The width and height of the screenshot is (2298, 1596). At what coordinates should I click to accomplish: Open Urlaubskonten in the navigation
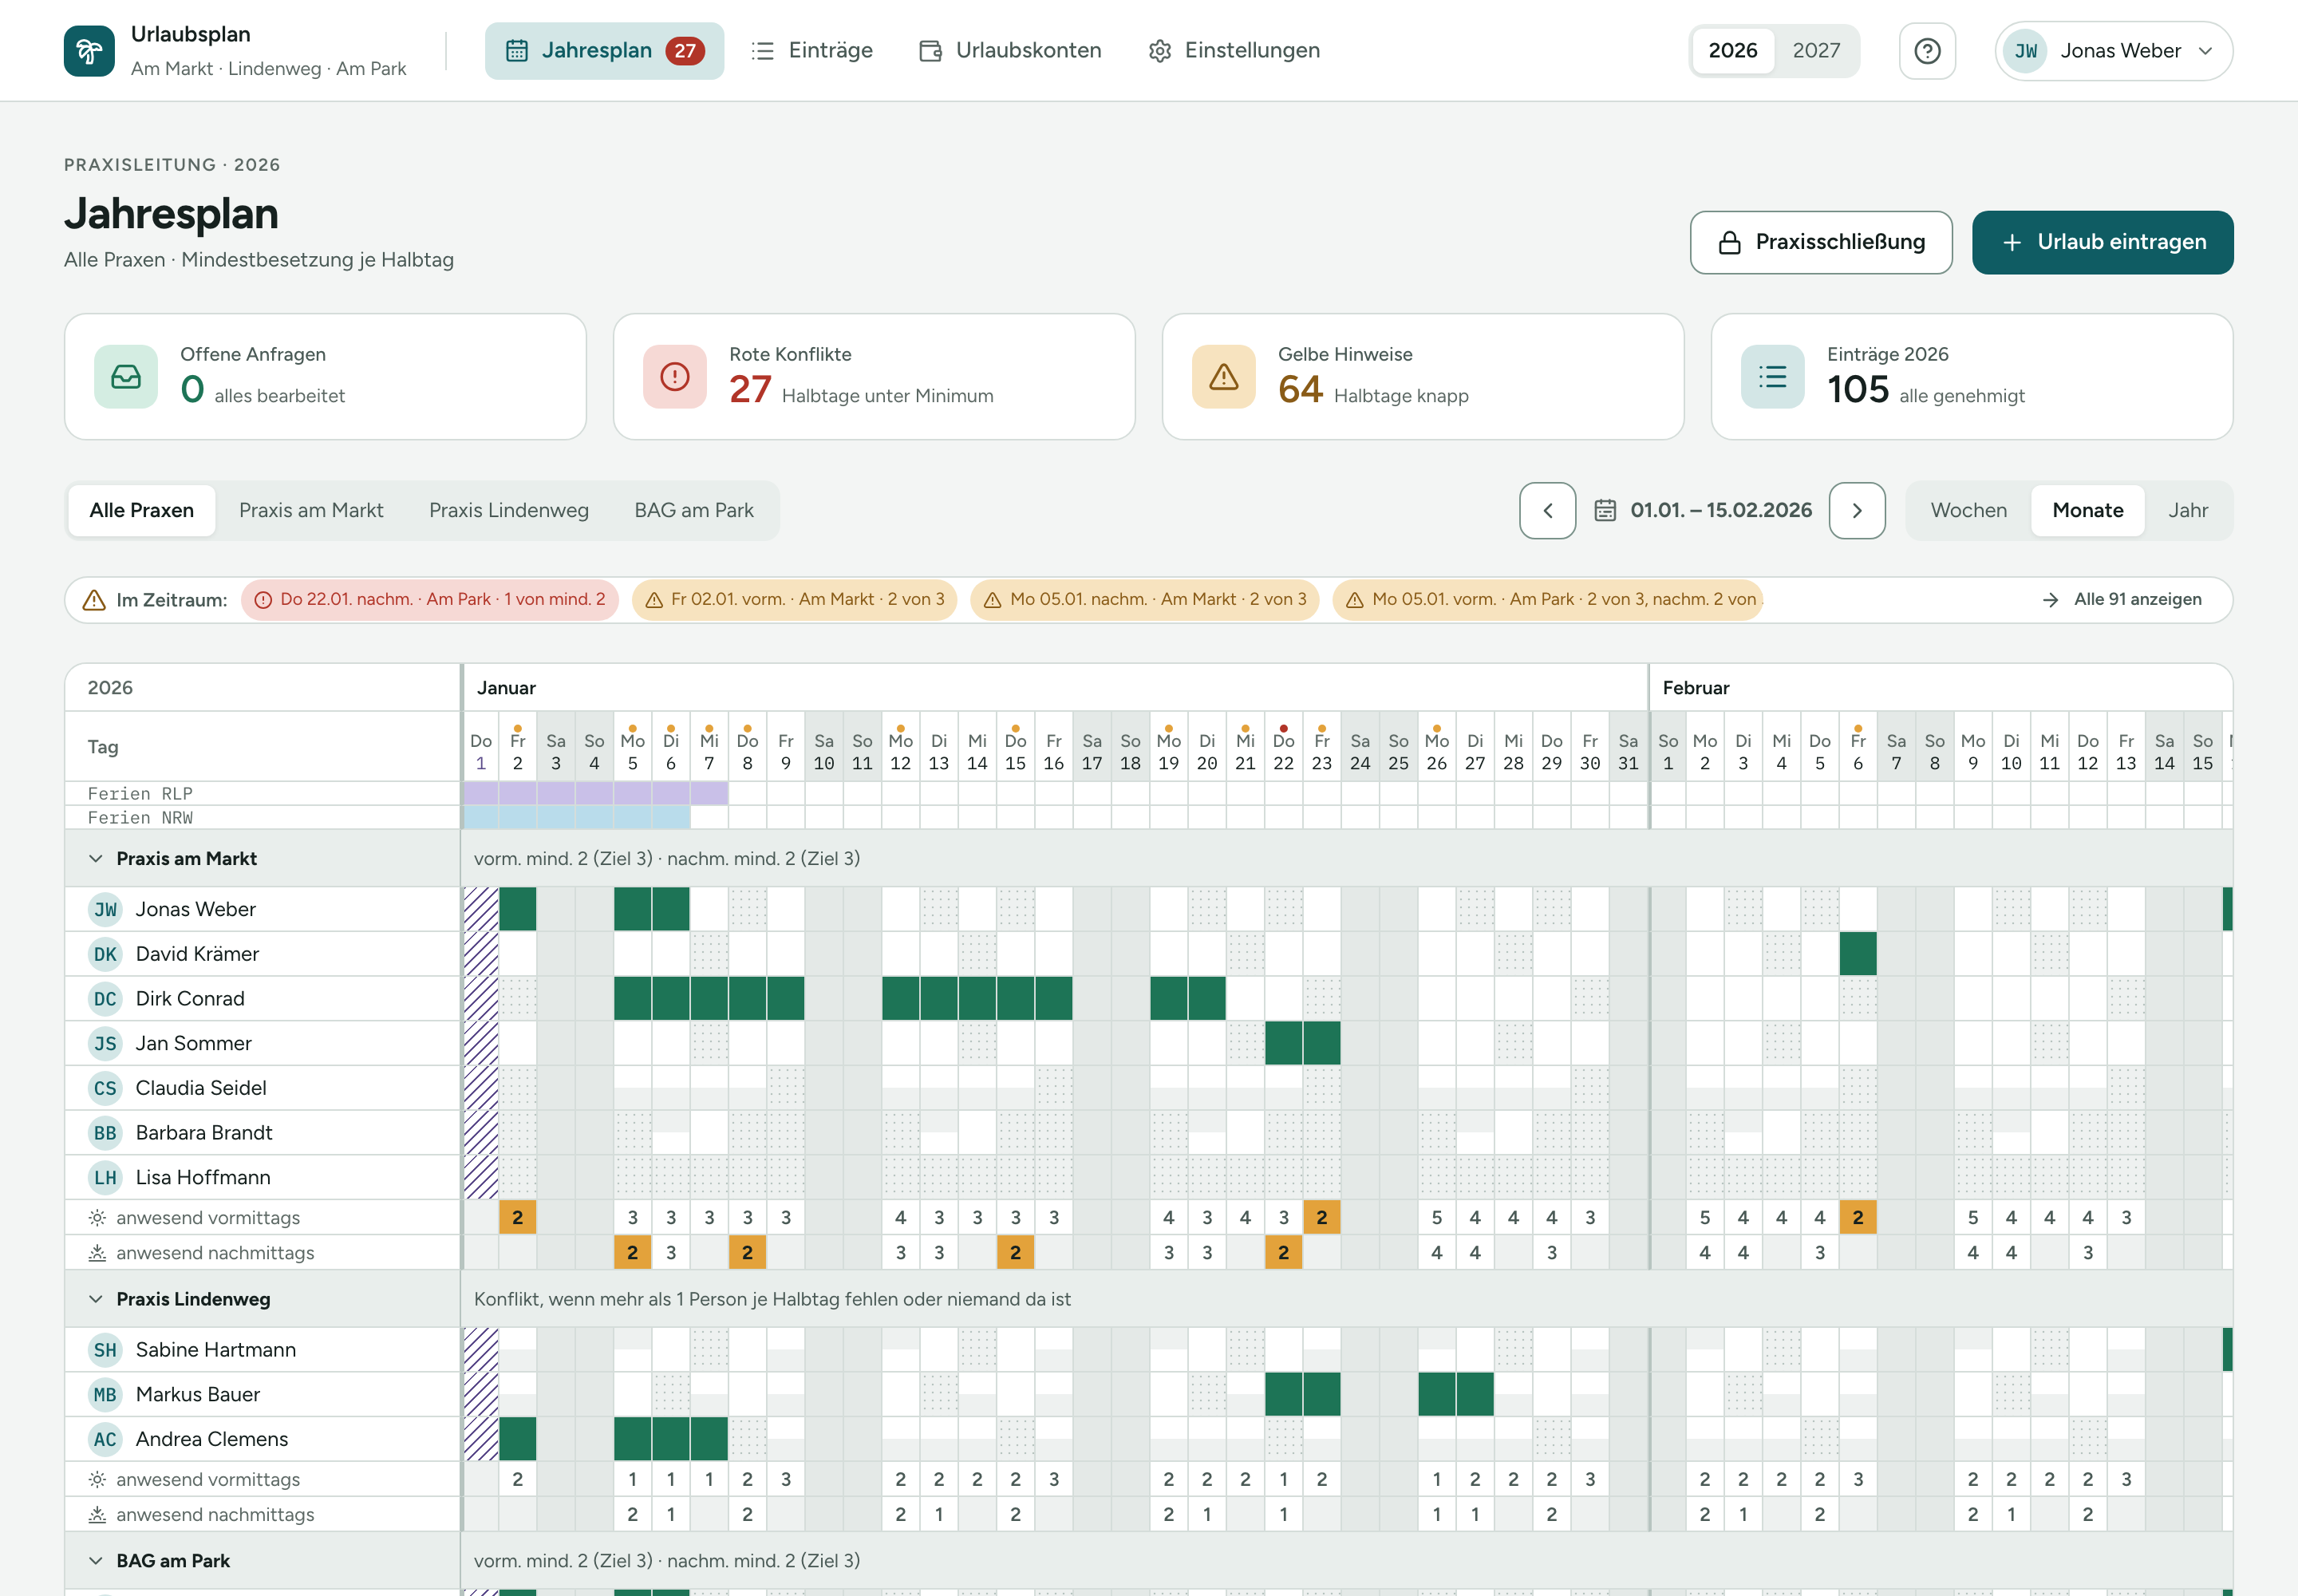[x=1010, y=51]
